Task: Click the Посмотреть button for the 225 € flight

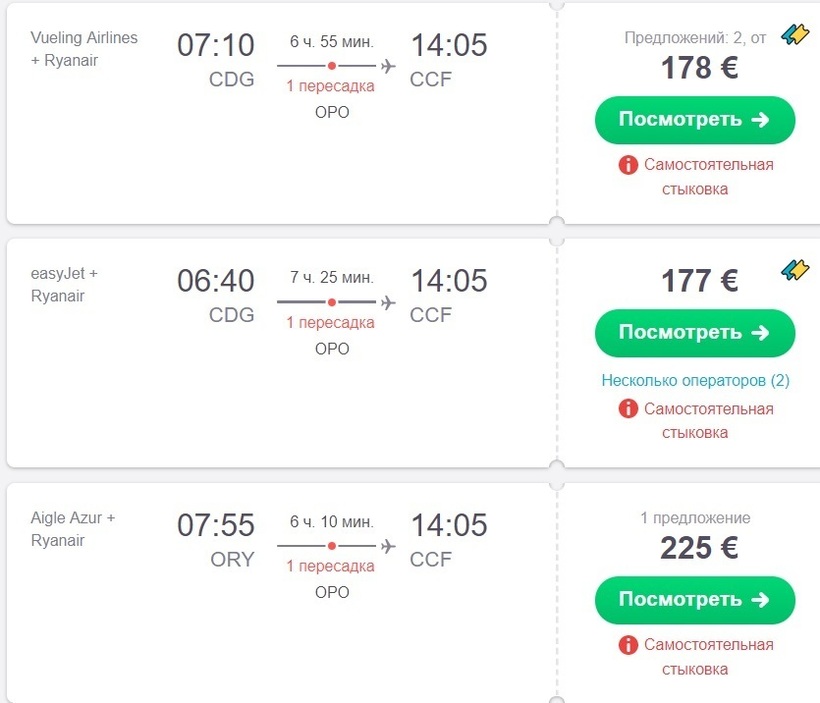Action: 694,599
